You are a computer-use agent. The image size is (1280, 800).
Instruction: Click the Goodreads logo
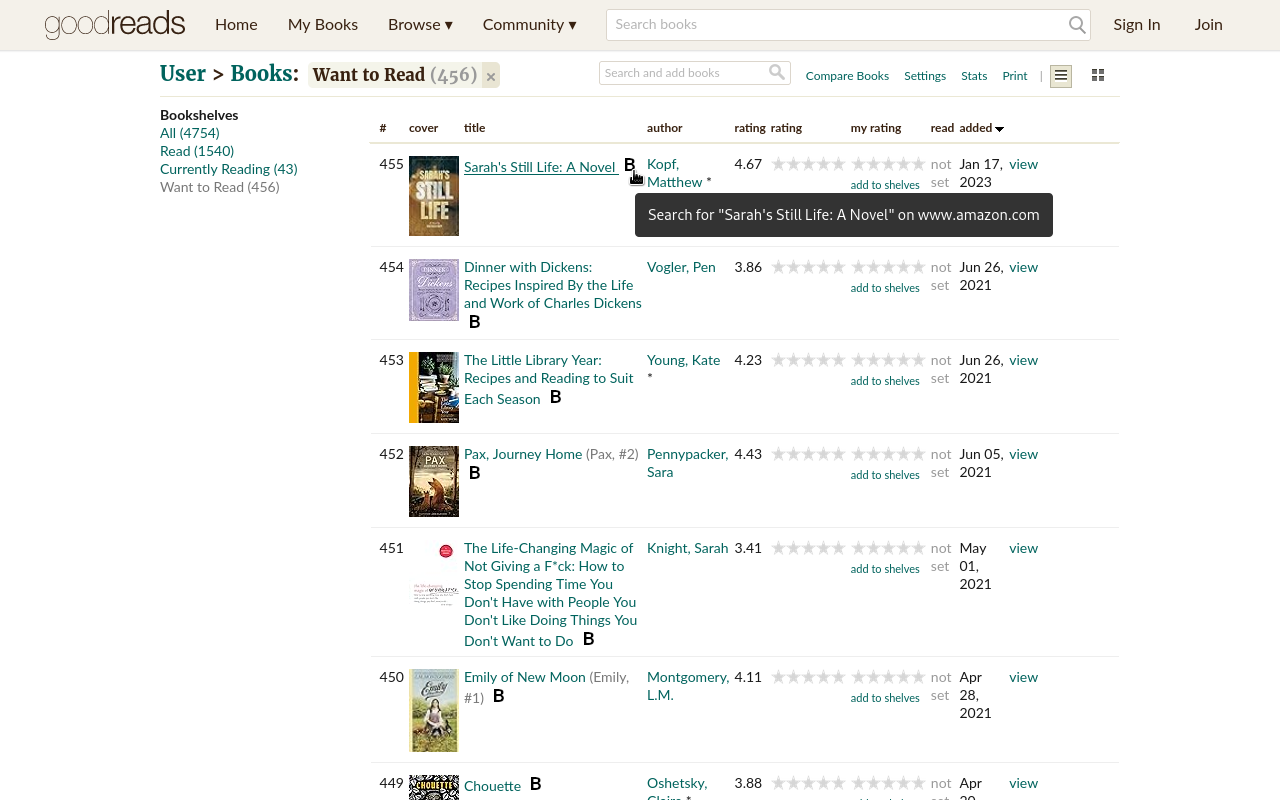(x=114, y=25)
